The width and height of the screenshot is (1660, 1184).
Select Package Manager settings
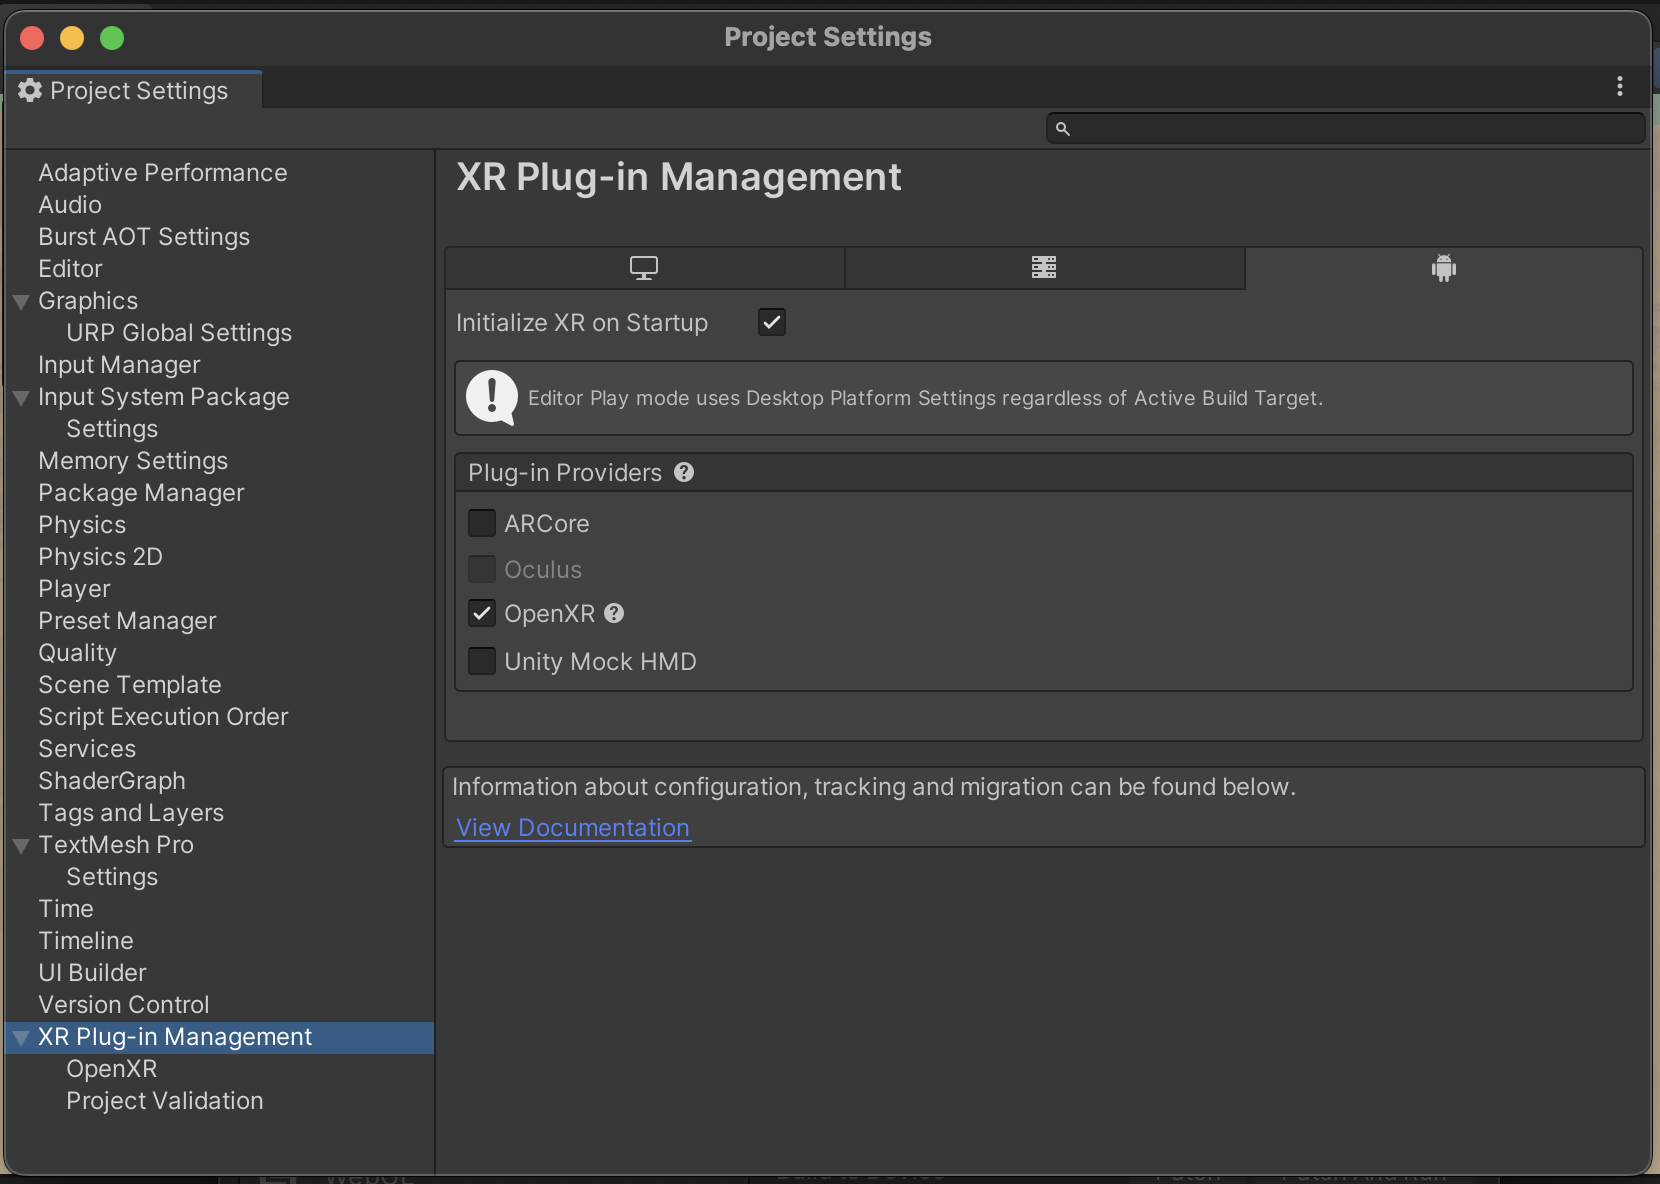coord(141,493)
